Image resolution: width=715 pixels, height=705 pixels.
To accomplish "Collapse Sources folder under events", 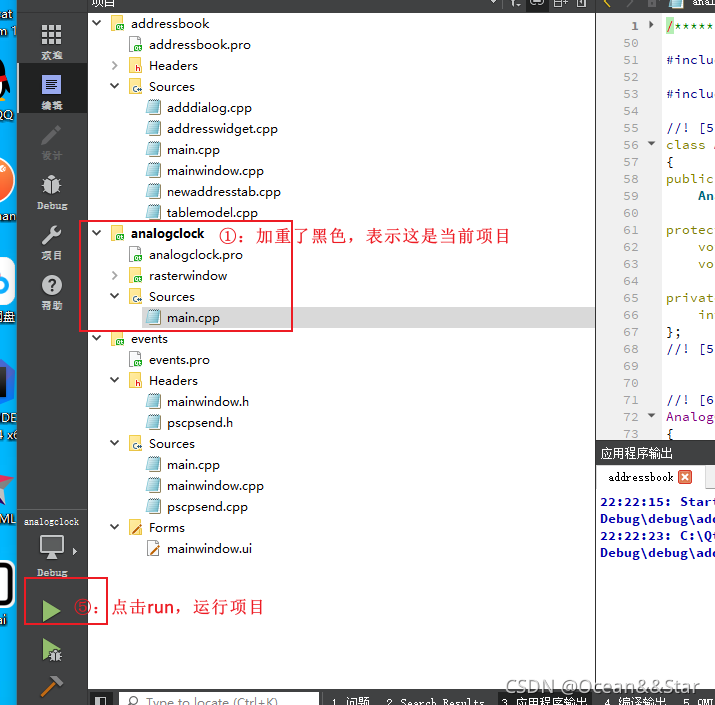I will tap(114, 443).
